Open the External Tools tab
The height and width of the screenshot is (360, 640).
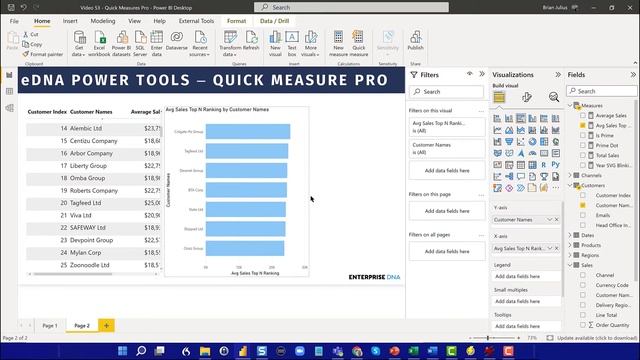[x=196, y=21]
